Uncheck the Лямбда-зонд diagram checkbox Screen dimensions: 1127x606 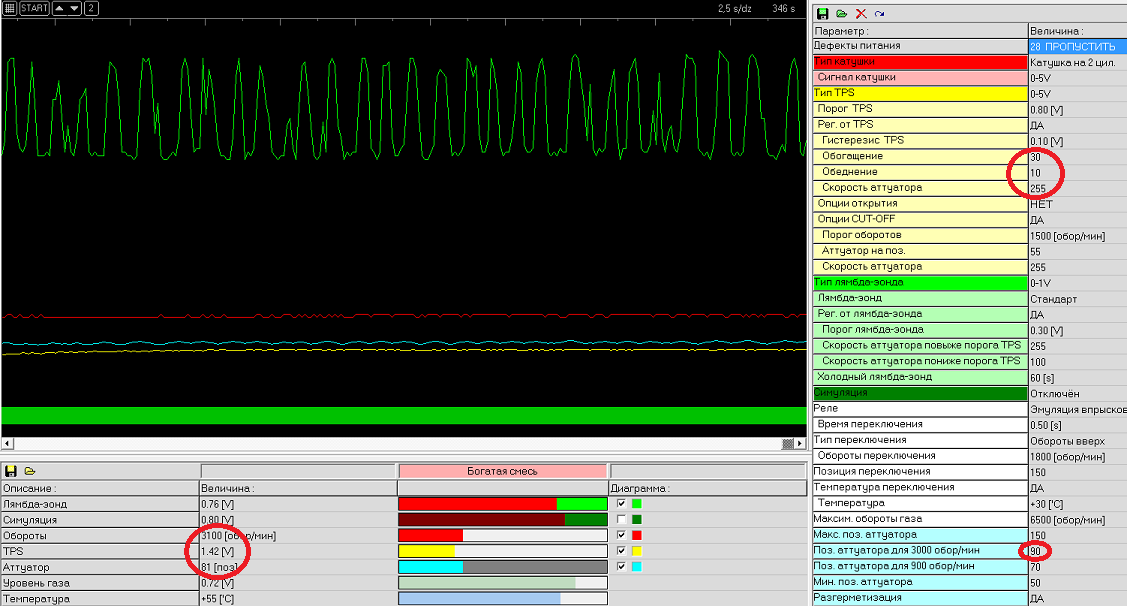(x=622, y=504)
